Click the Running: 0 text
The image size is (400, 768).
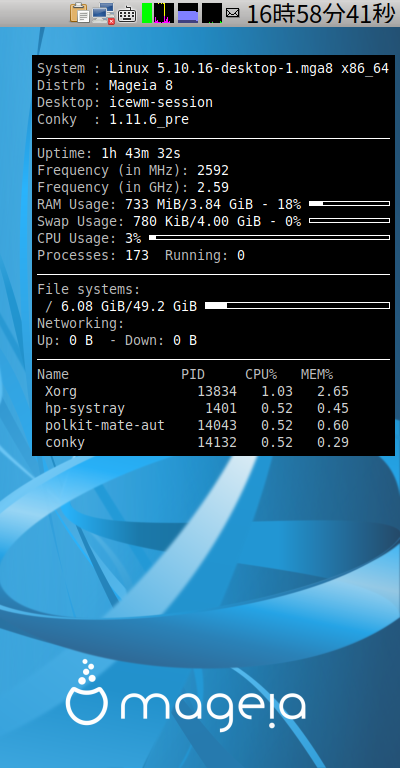tap(205, 256)
